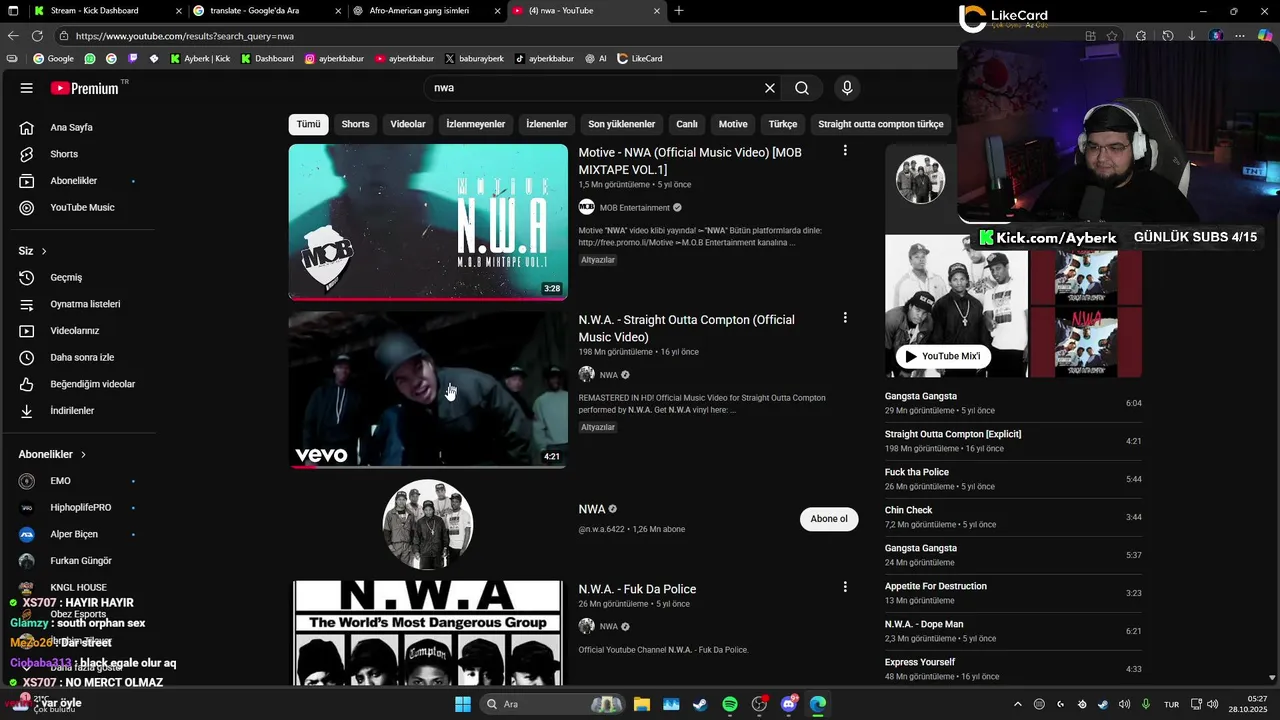
Task: Select the İzlenmeyenler filter chip
Action: coord(476,124)
